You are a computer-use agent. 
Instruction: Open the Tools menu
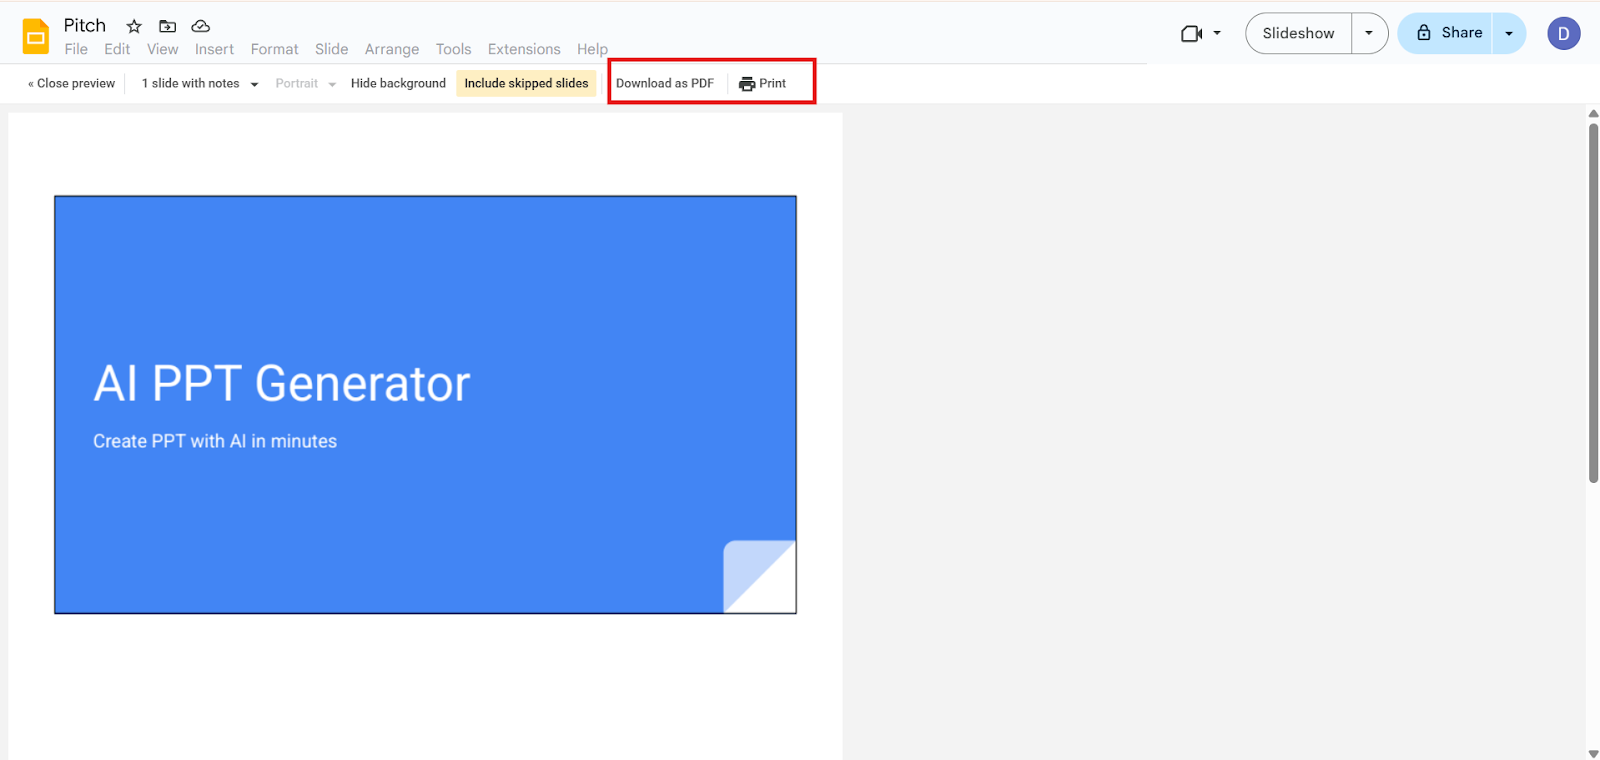(x=453, y=49)
